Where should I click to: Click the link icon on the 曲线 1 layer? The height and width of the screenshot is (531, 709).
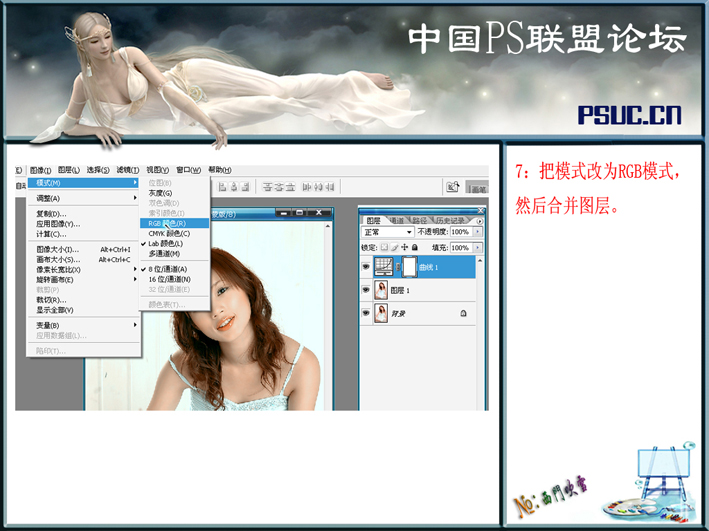[398, 267]
